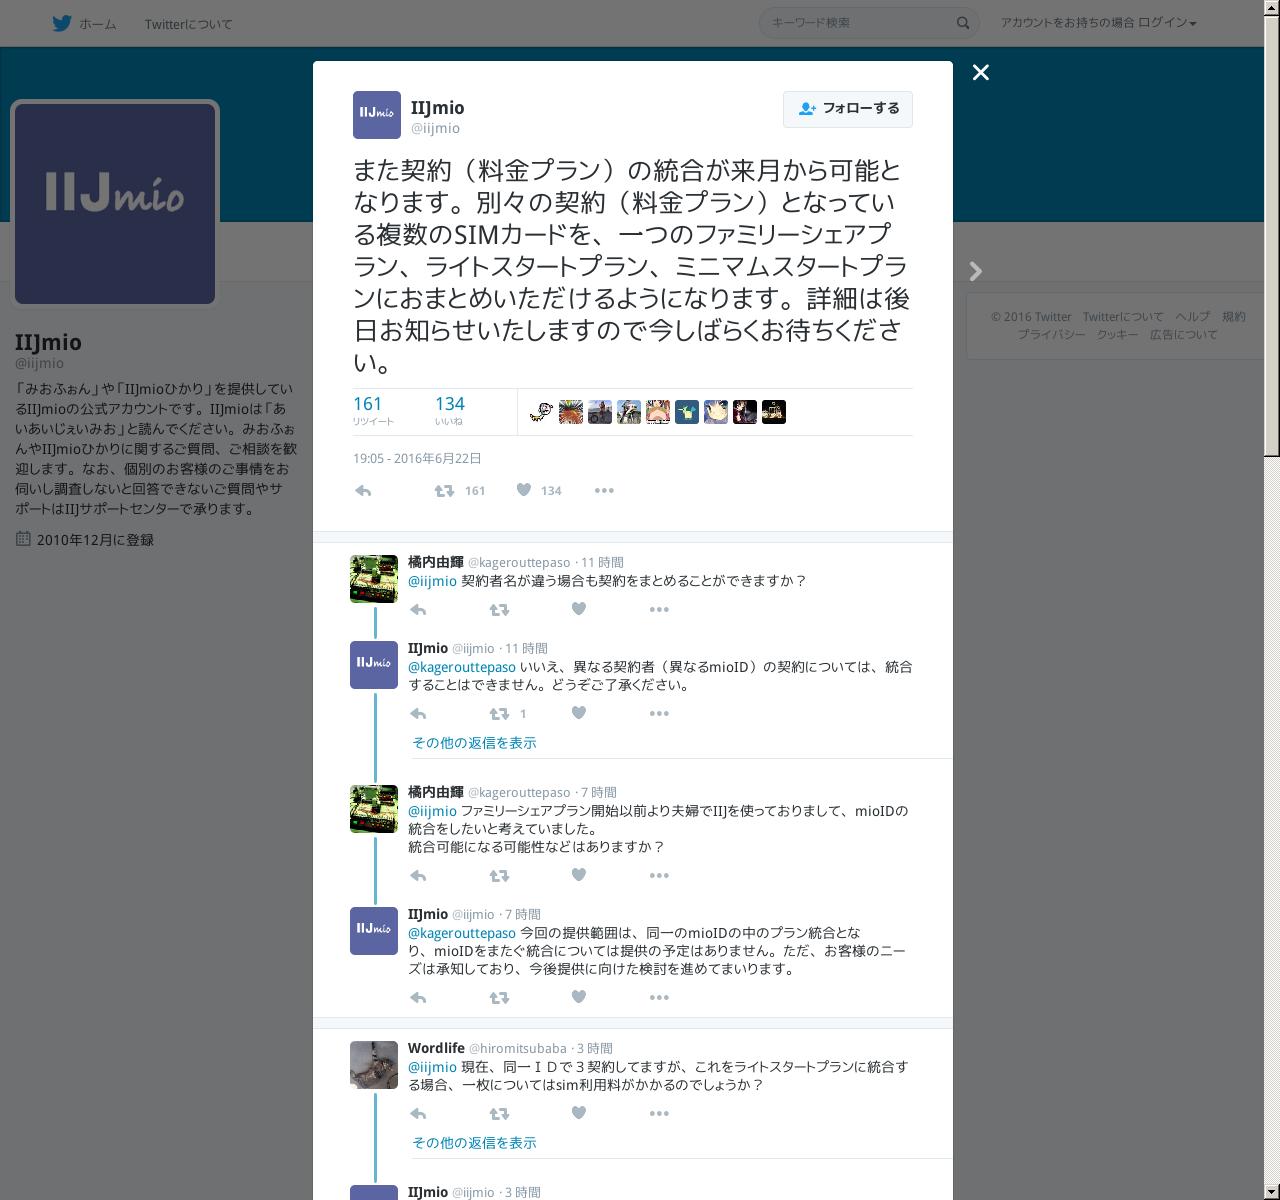
Task: Retweet the 今回の提供範囲は tweet
Action: click(x=499, y=998)
